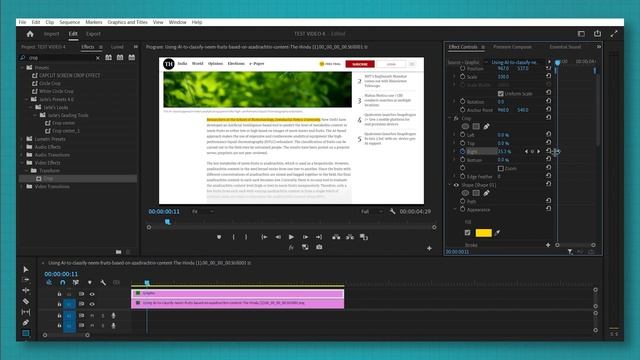Image resolution: width=640 pixels, height=360 pixels.
Task: Click the program monitor playhead marker
Action: (x=168, y=222)
